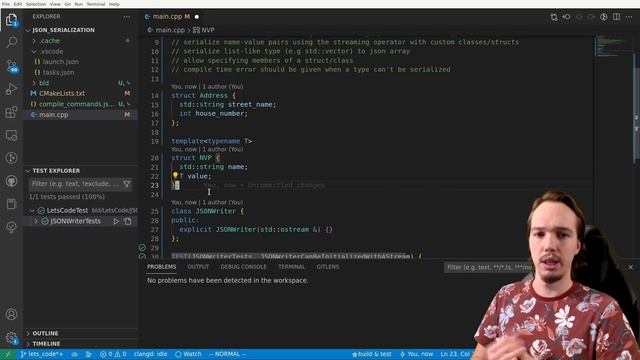Click the passed test gutter icon on line 29
The width and height of the screenshot is (640, 360).
pyautogui.click(x=142, y=247)
